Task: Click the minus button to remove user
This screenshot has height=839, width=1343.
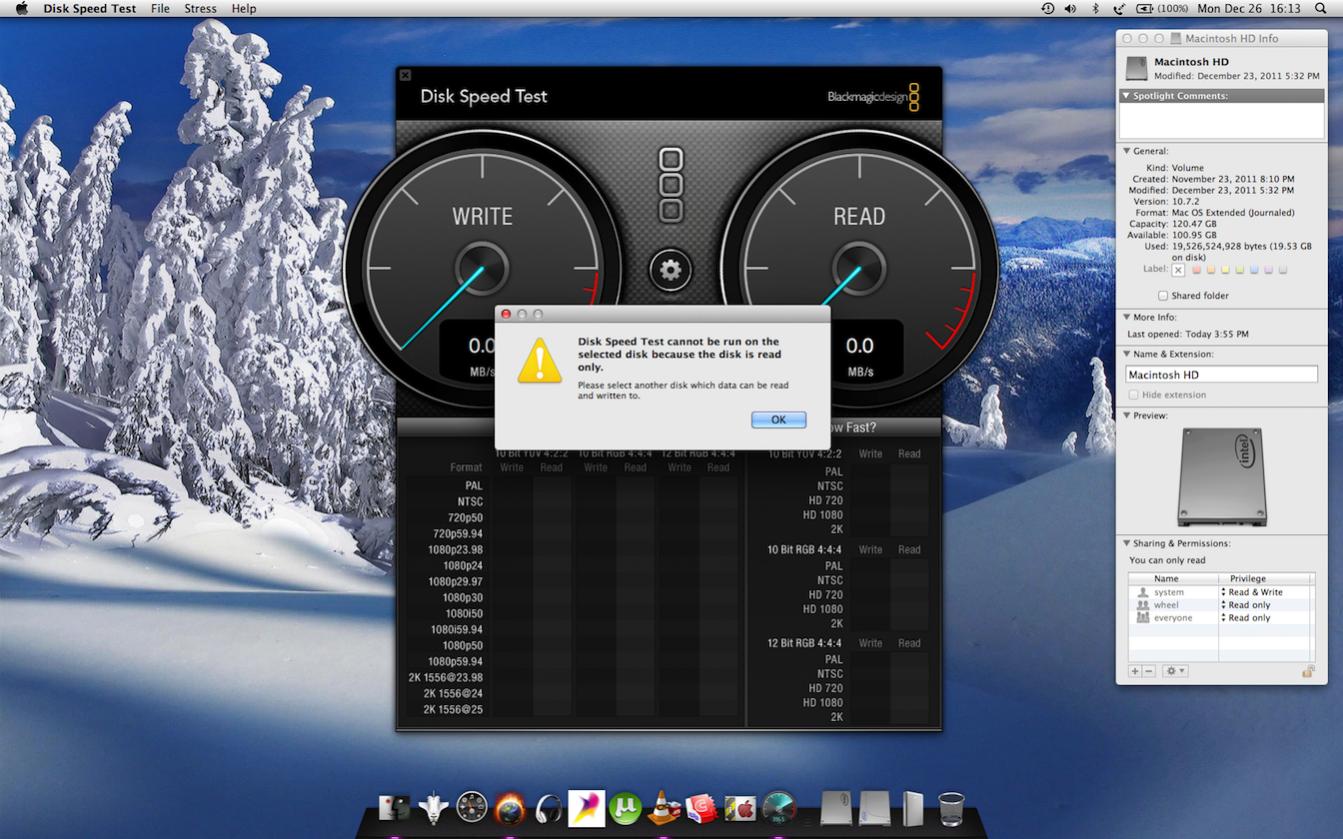Action: point(1149,671)
